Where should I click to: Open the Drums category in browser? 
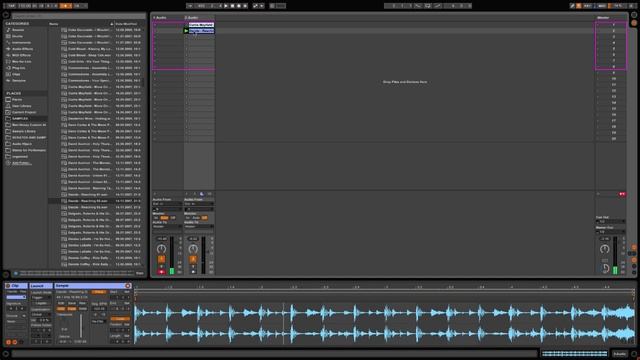click(x=18, y=36)
